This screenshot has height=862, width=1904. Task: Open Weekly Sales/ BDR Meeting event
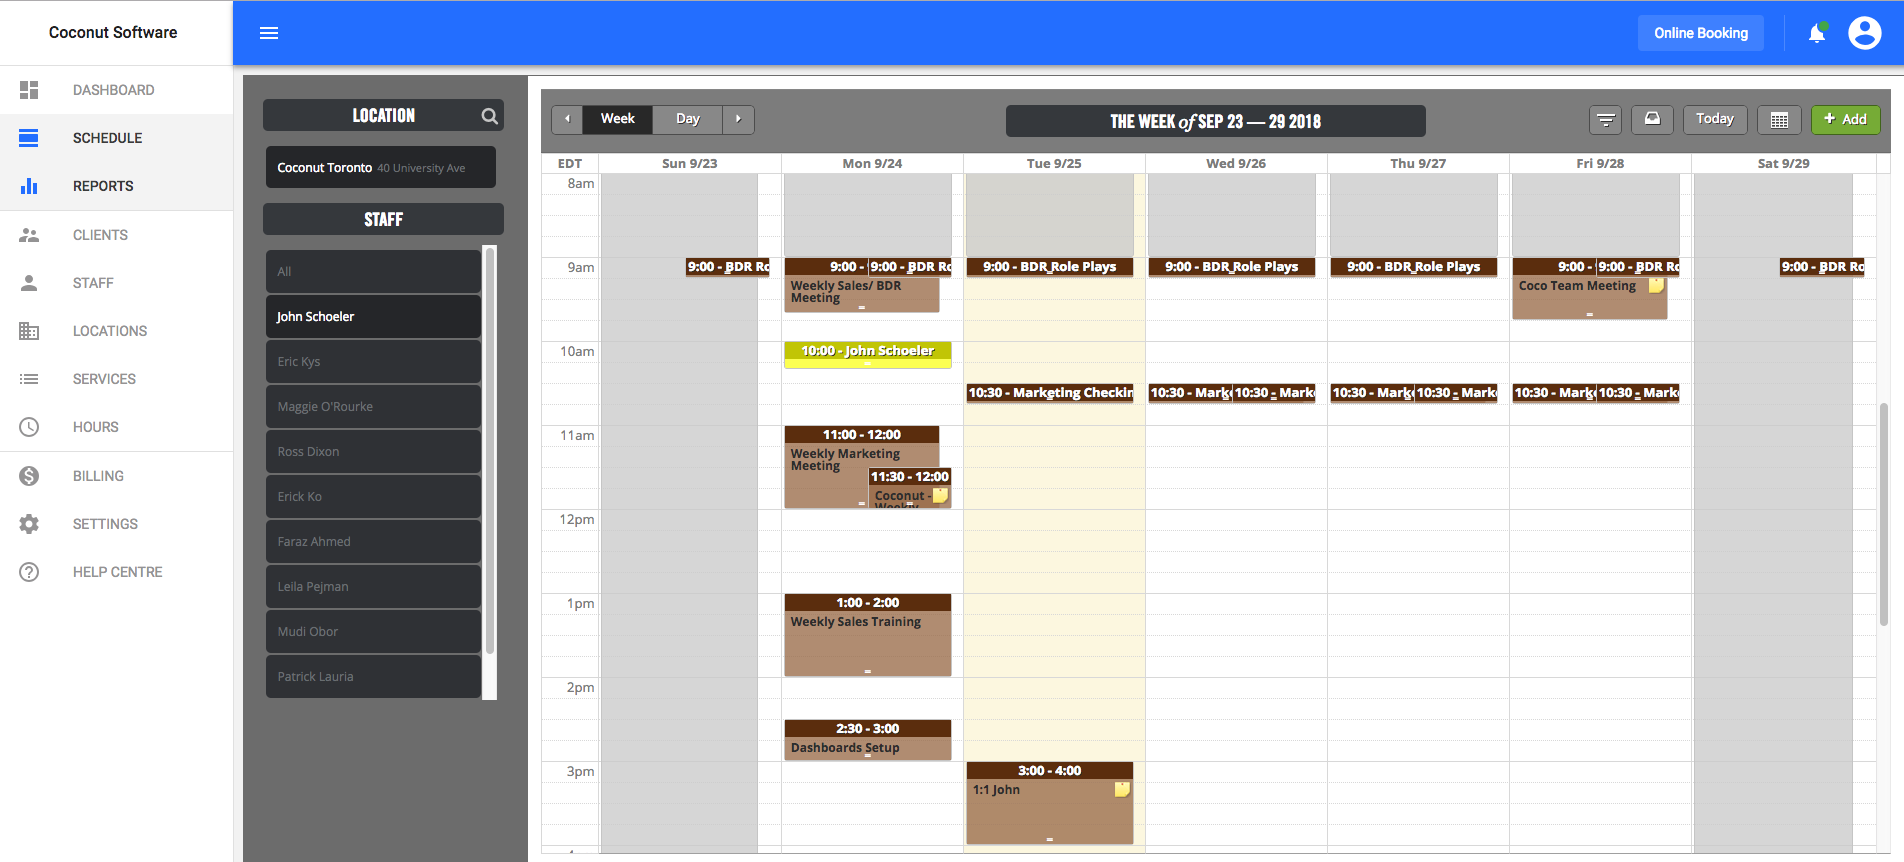[861, 292]
